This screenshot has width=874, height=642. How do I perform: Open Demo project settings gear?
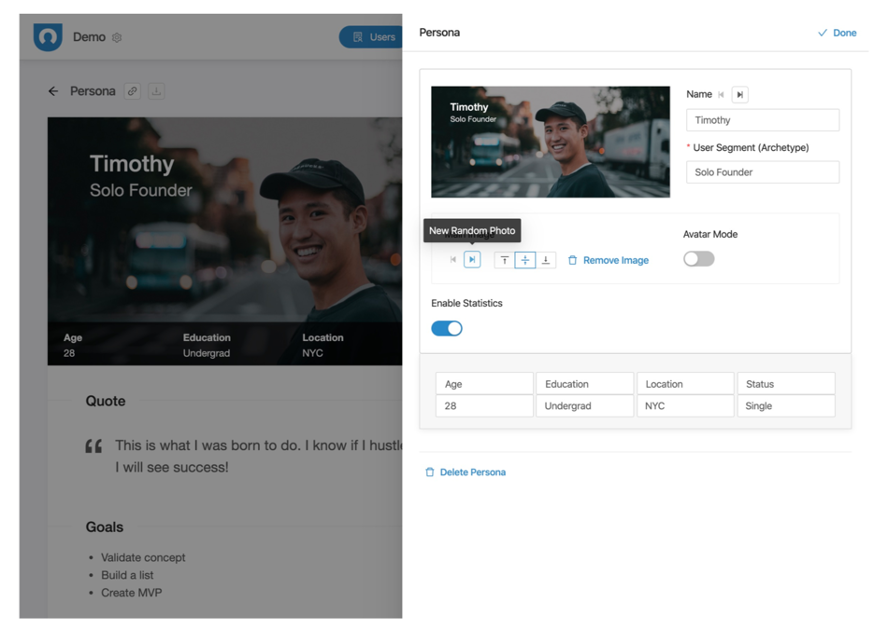tap(117, 38)
